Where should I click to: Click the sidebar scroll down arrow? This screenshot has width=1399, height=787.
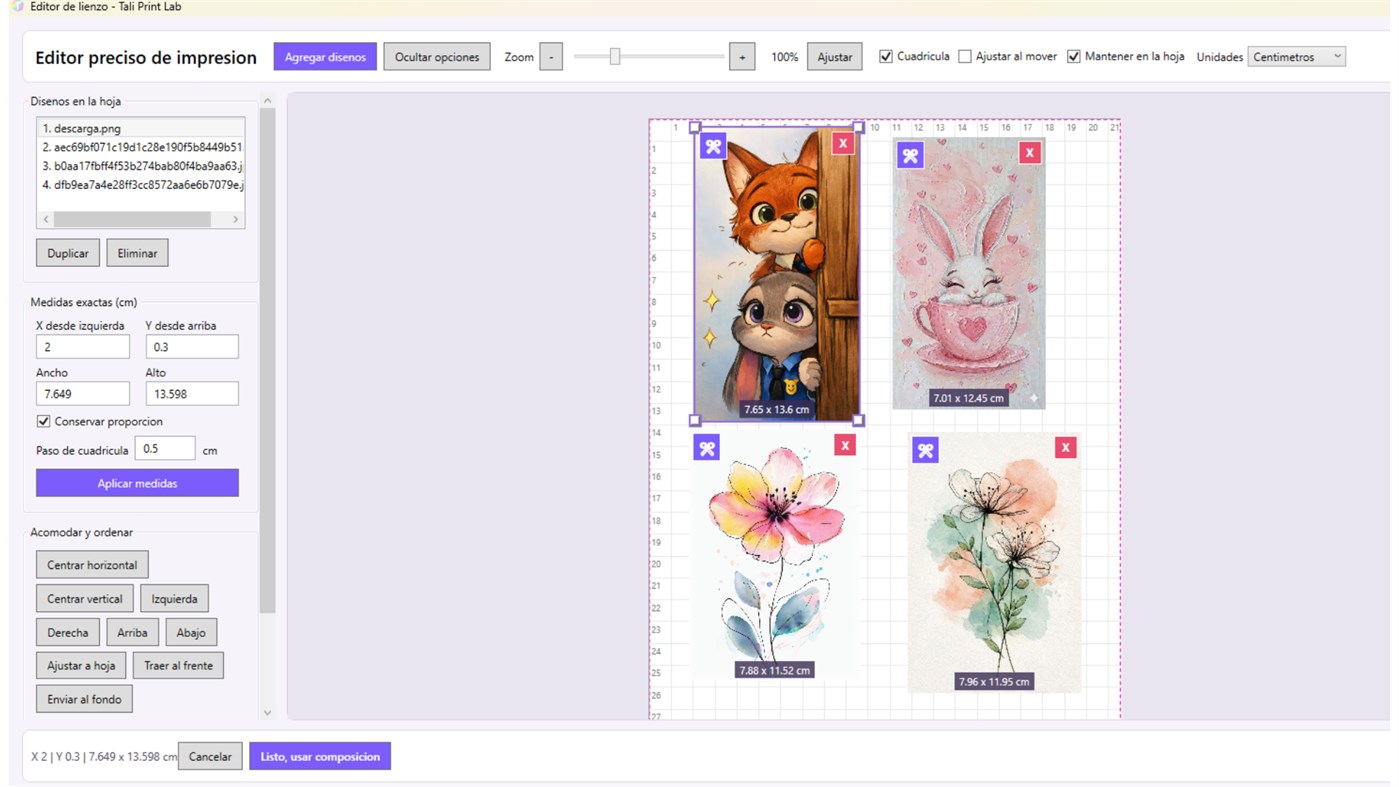point(267,712)
